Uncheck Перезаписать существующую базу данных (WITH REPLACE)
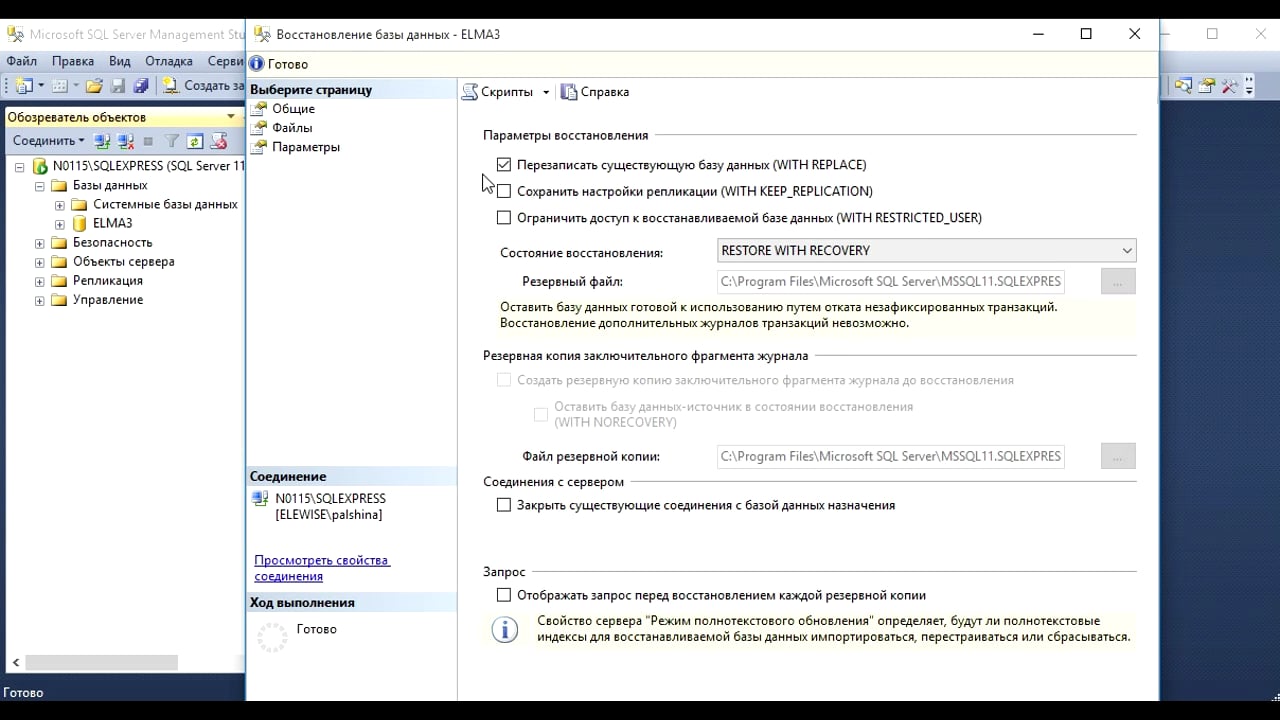 click(x=504, y=164)
